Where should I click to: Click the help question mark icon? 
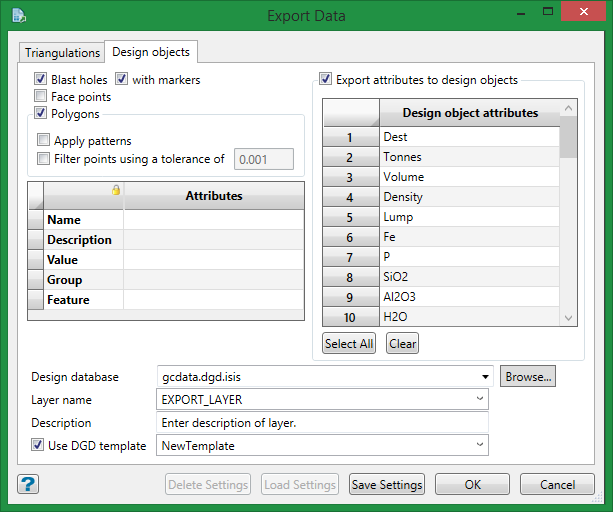pyautogui.click(x=28, y=485)
